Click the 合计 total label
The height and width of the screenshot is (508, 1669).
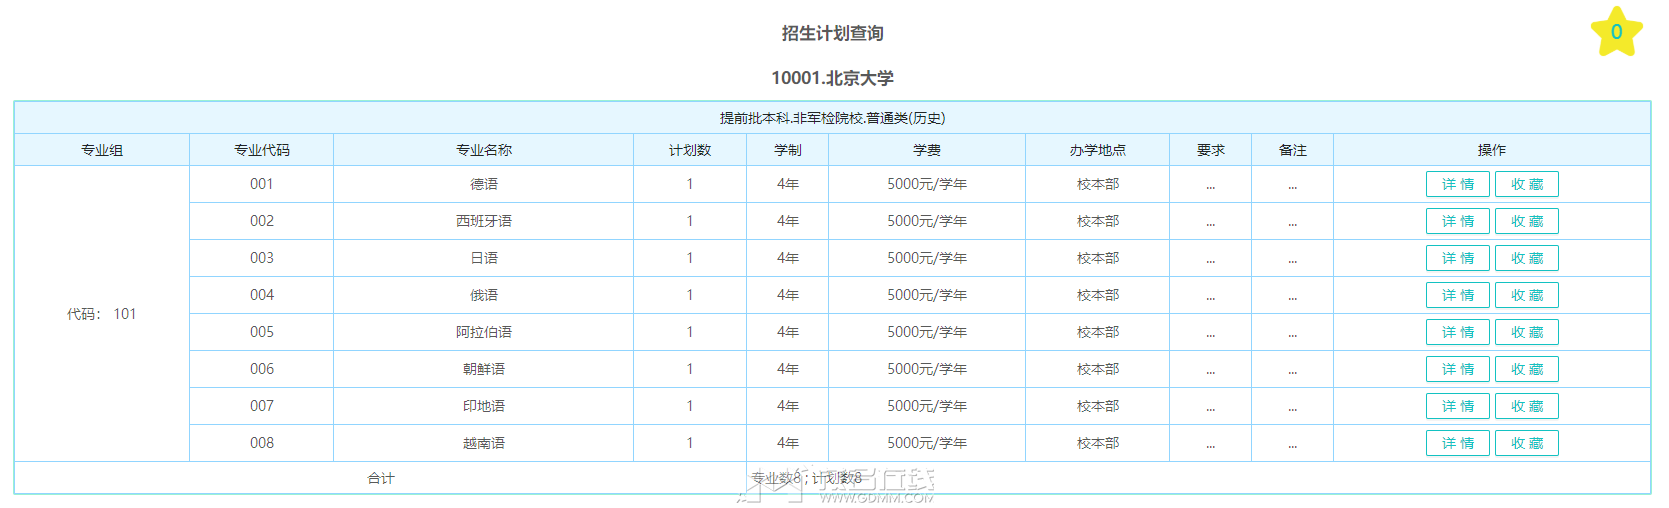click(x=380, y=478)
